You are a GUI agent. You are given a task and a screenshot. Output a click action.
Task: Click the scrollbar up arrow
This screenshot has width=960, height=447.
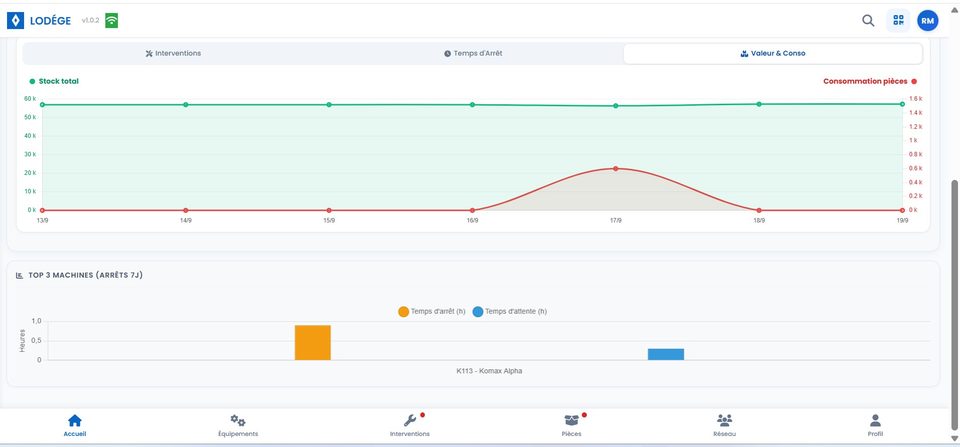[954, 10]
